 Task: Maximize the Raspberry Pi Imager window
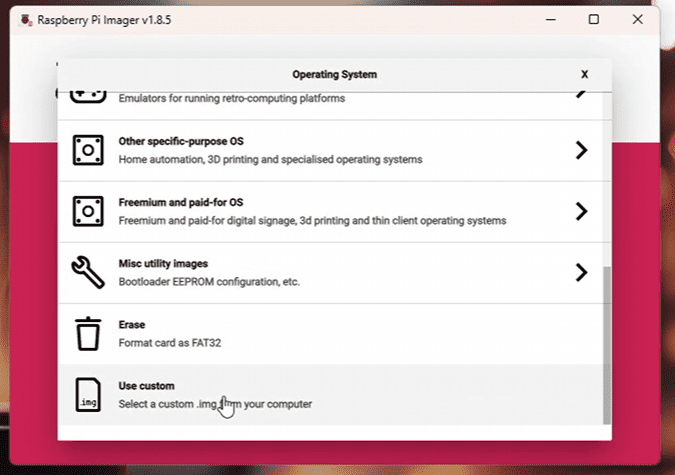(593, 20)
